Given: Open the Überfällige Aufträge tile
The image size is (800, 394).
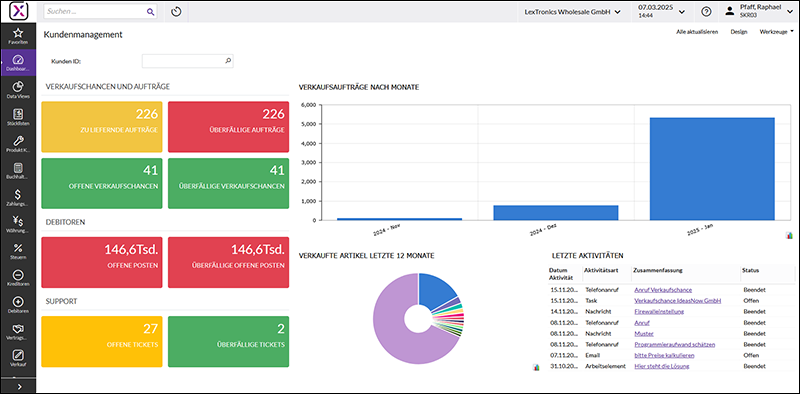Looking at the screenshot, I should 228,127.
